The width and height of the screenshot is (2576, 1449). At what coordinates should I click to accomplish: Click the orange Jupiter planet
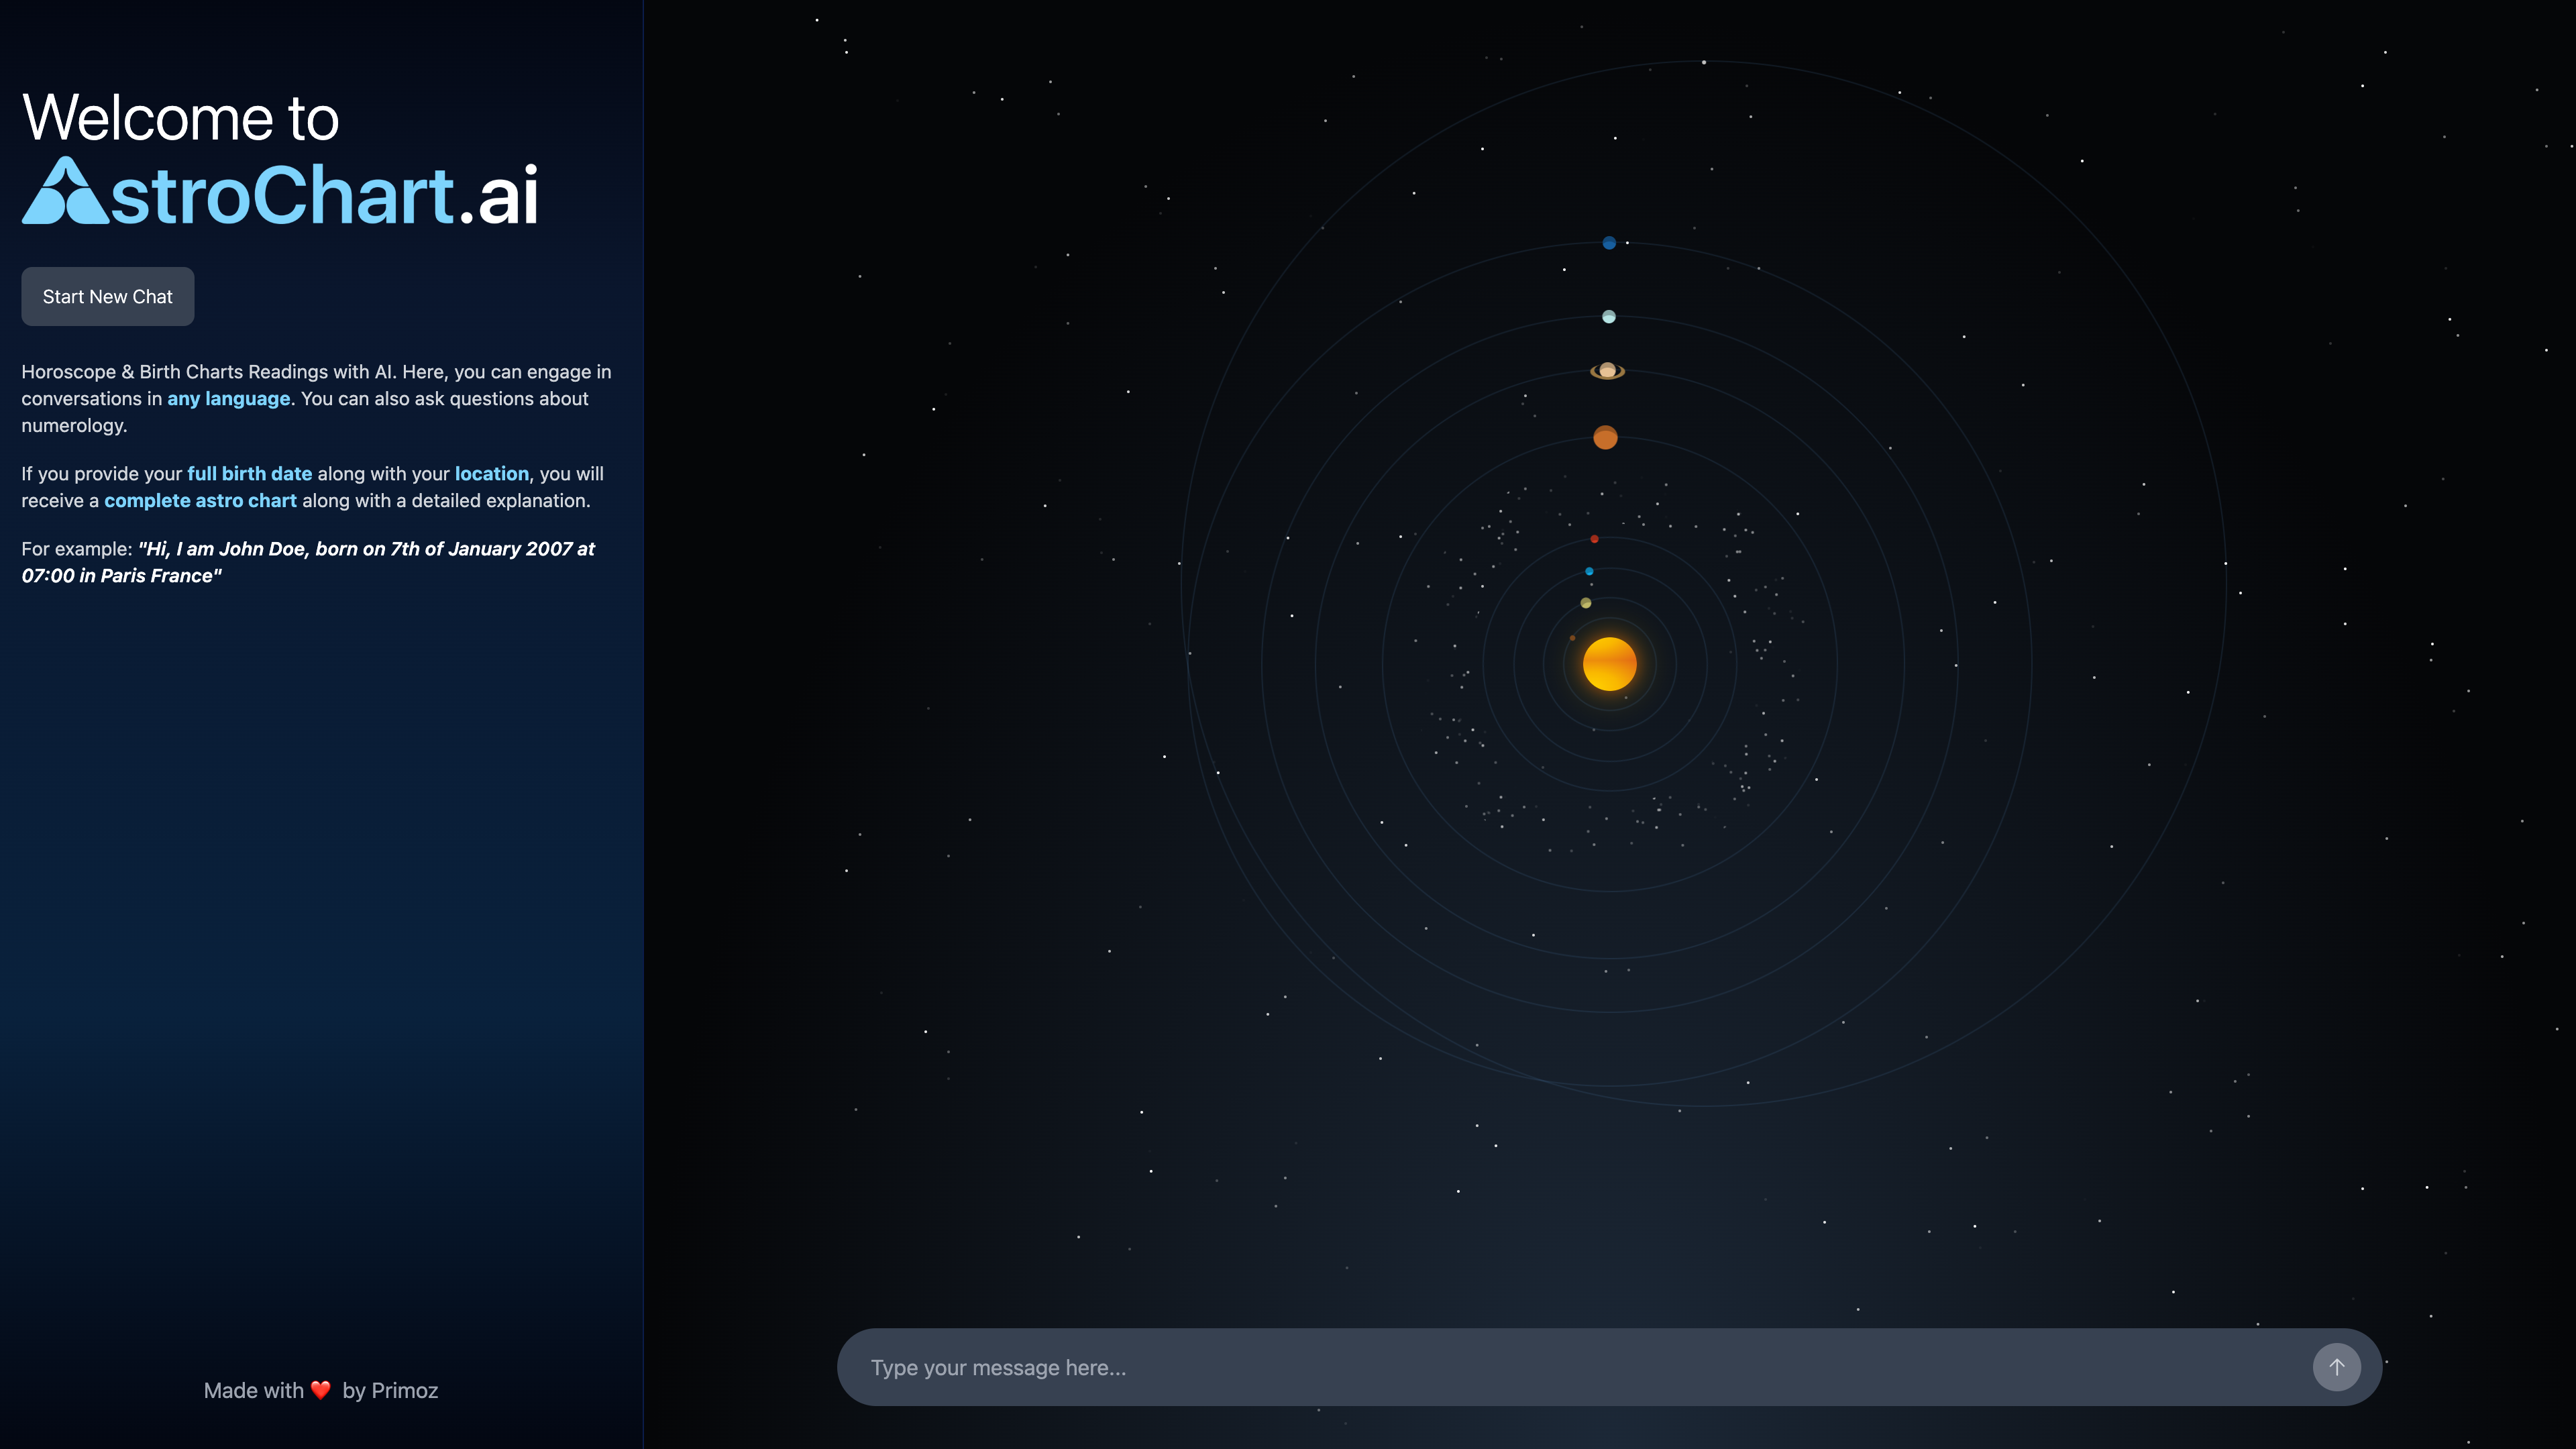1605,437
